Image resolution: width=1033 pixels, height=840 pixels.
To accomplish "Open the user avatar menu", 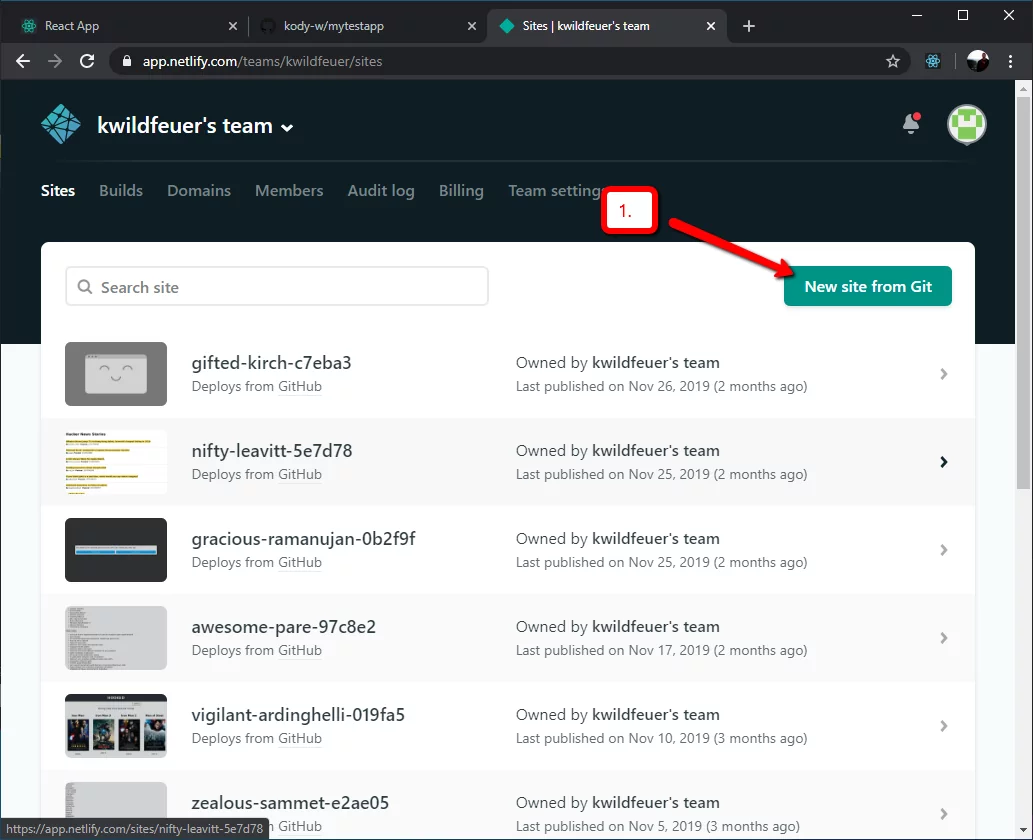I will point(966,124).
